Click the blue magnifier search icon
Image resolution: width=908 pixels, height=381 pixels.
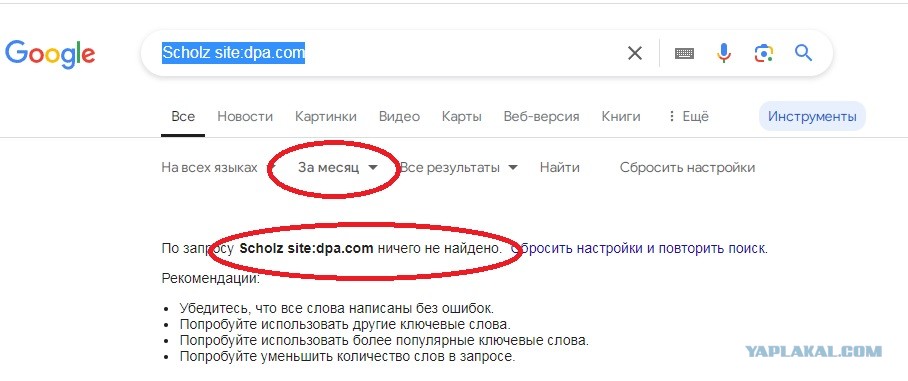click(x=803, y=53)
